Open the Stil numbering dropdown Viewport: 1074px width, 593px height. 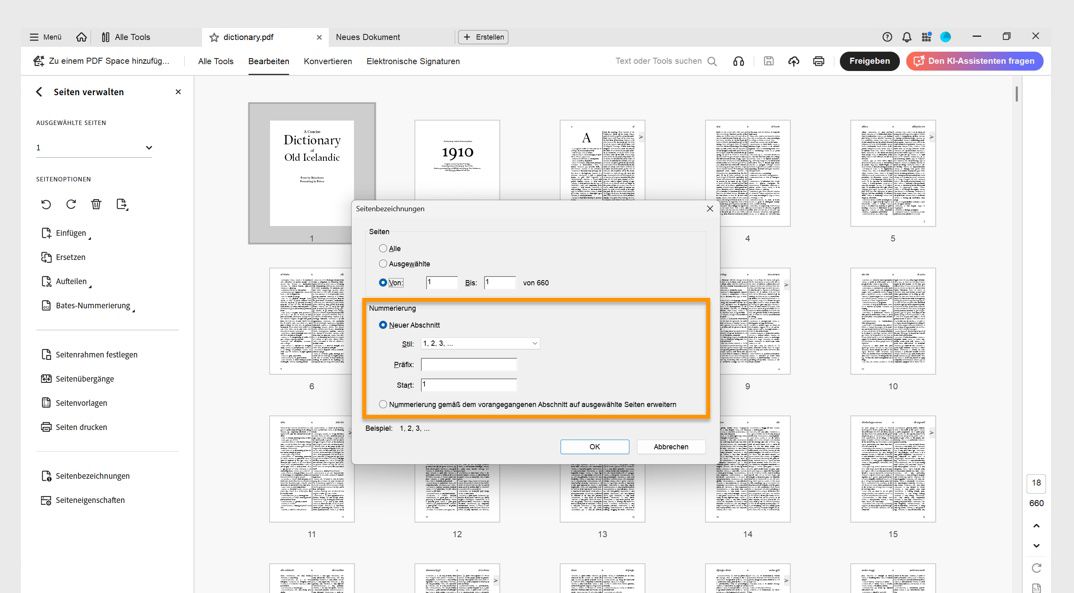tap(480, 344)
